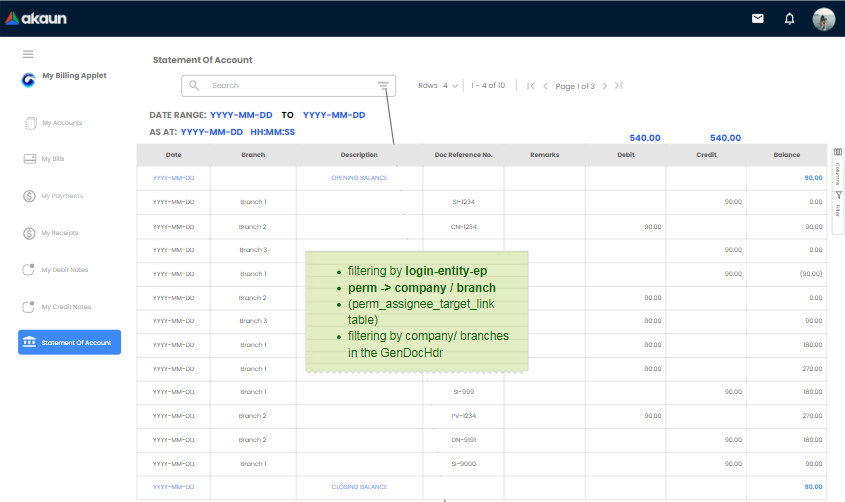
Task: Open My Accounts in sidebar
Action: click(62, 123)
